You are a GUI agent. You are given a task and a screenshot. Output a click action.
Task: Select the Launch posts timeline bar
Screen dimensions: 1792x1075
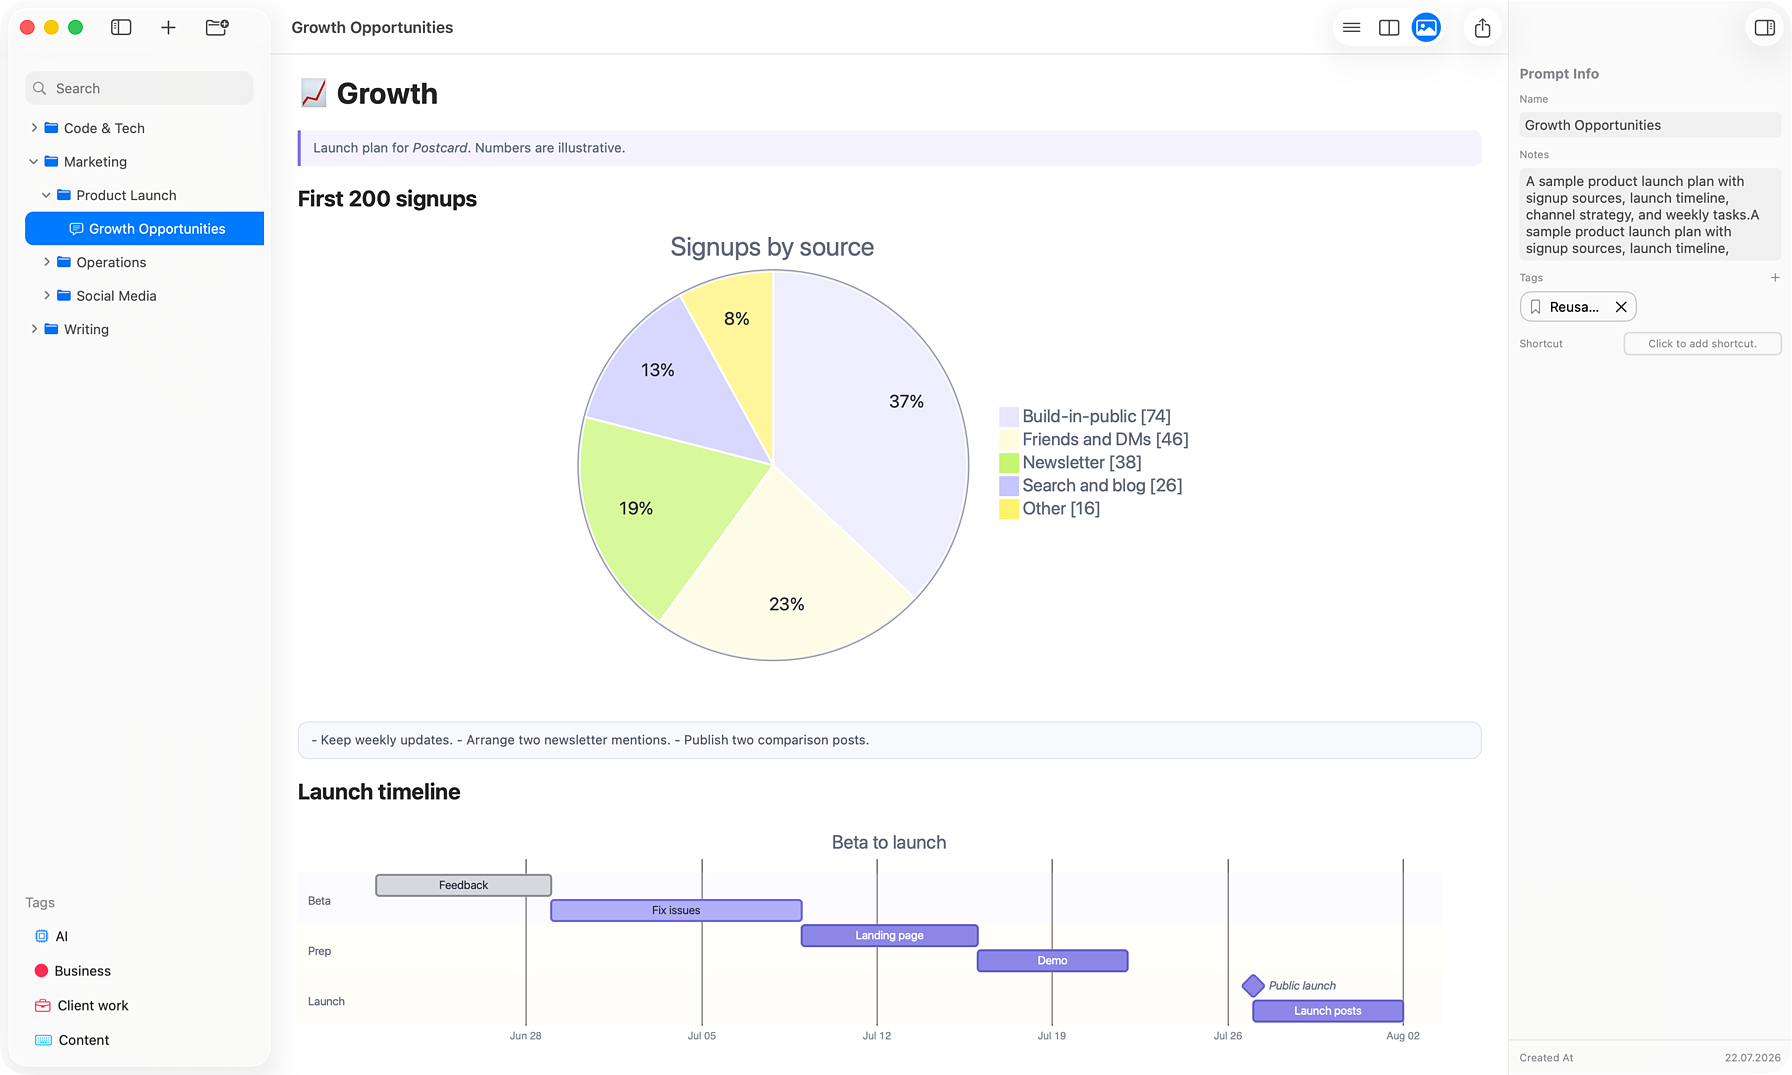click(x=1327, y=1011)
